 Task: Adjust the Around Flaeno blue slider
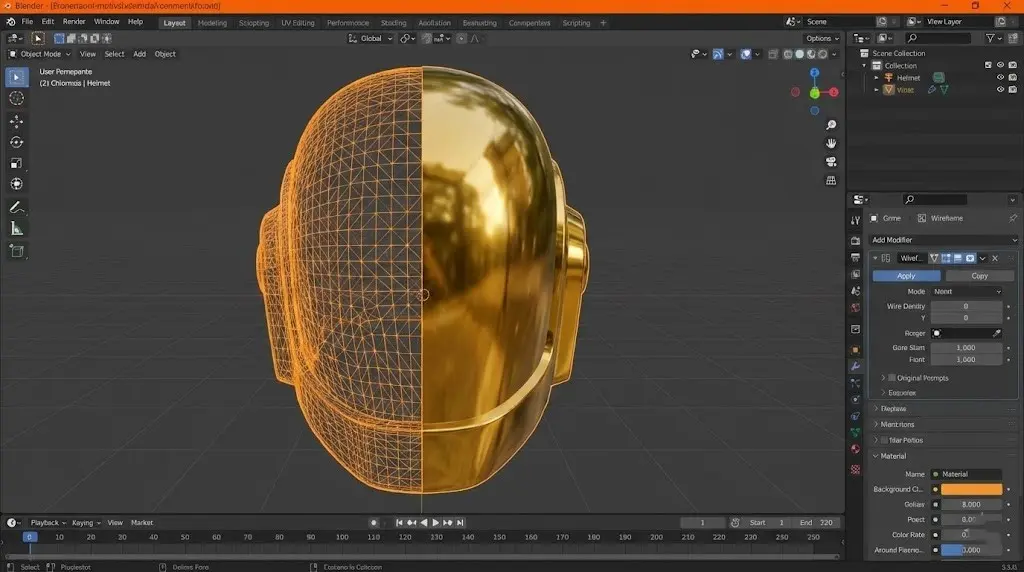coord(971,550)
